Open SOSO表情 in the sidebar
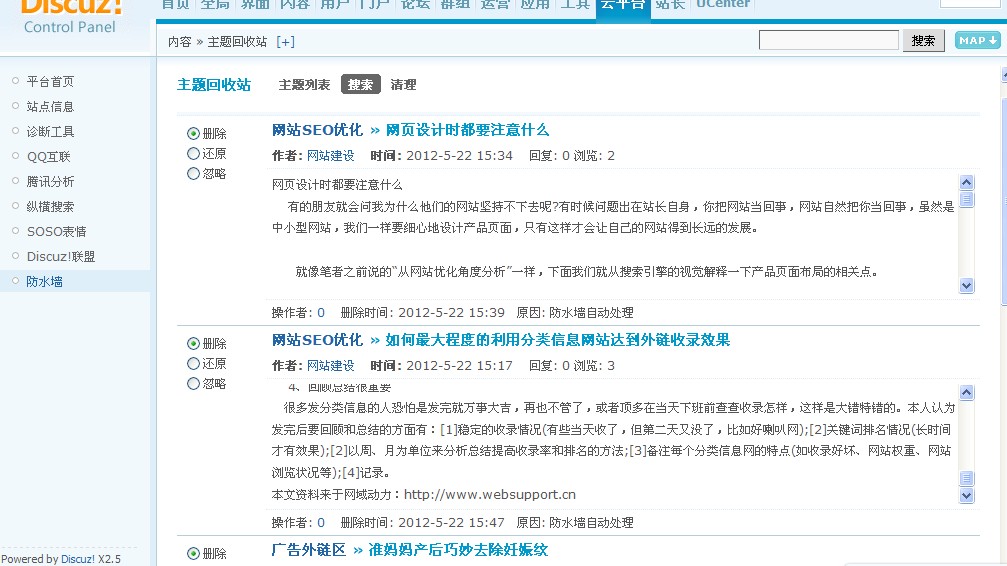This screenshot has height=566, width=1007. pos(57,232)
